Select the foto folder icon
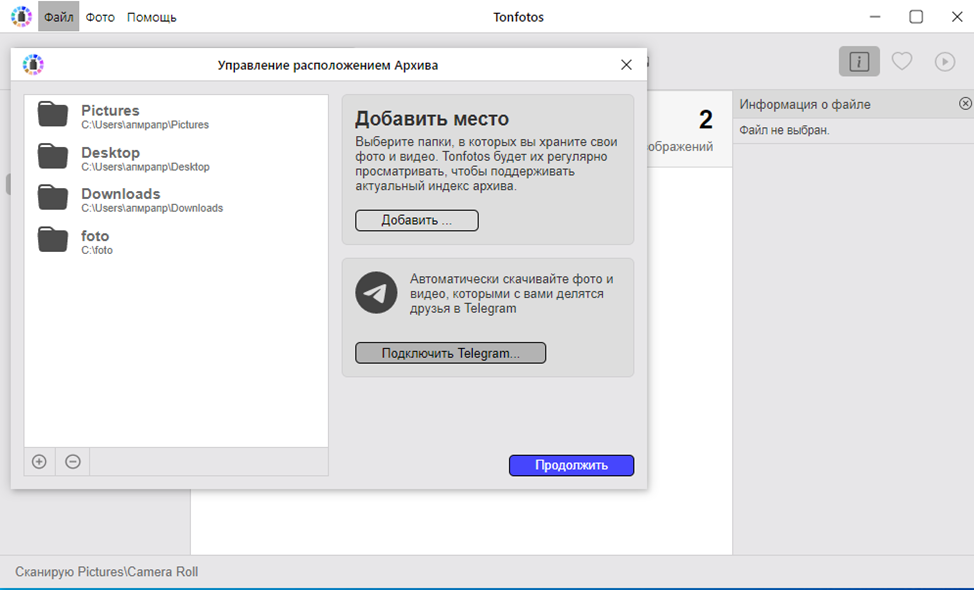Screen dimensions: 974x590 click(53, 240)
